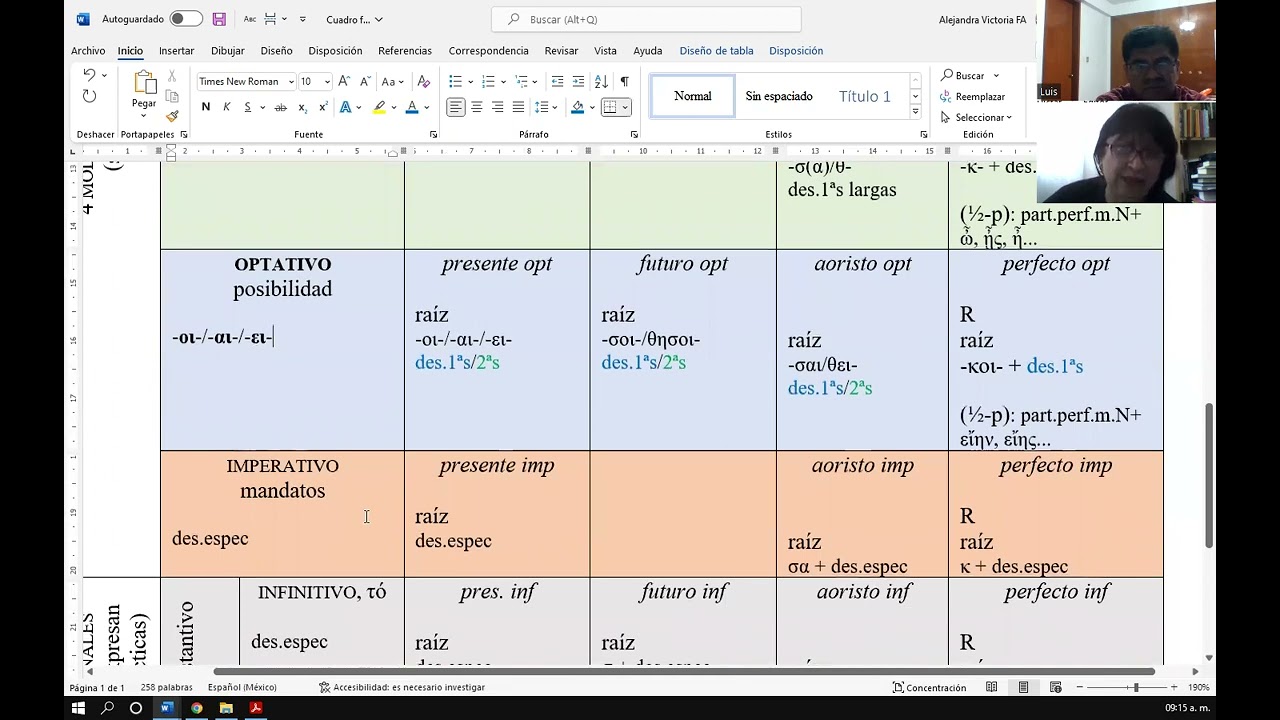Screen dimensions: 1280x720
Task: Switch to Read Mode view icon in the status bar
Action: click(x=991, y=687)
